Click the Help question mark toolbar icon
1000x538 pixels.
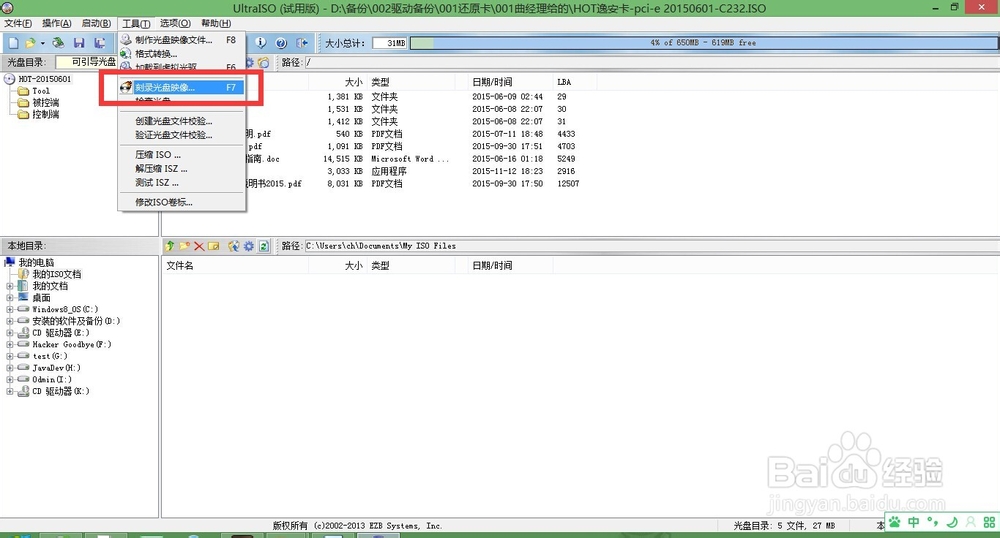pos(281,43)
